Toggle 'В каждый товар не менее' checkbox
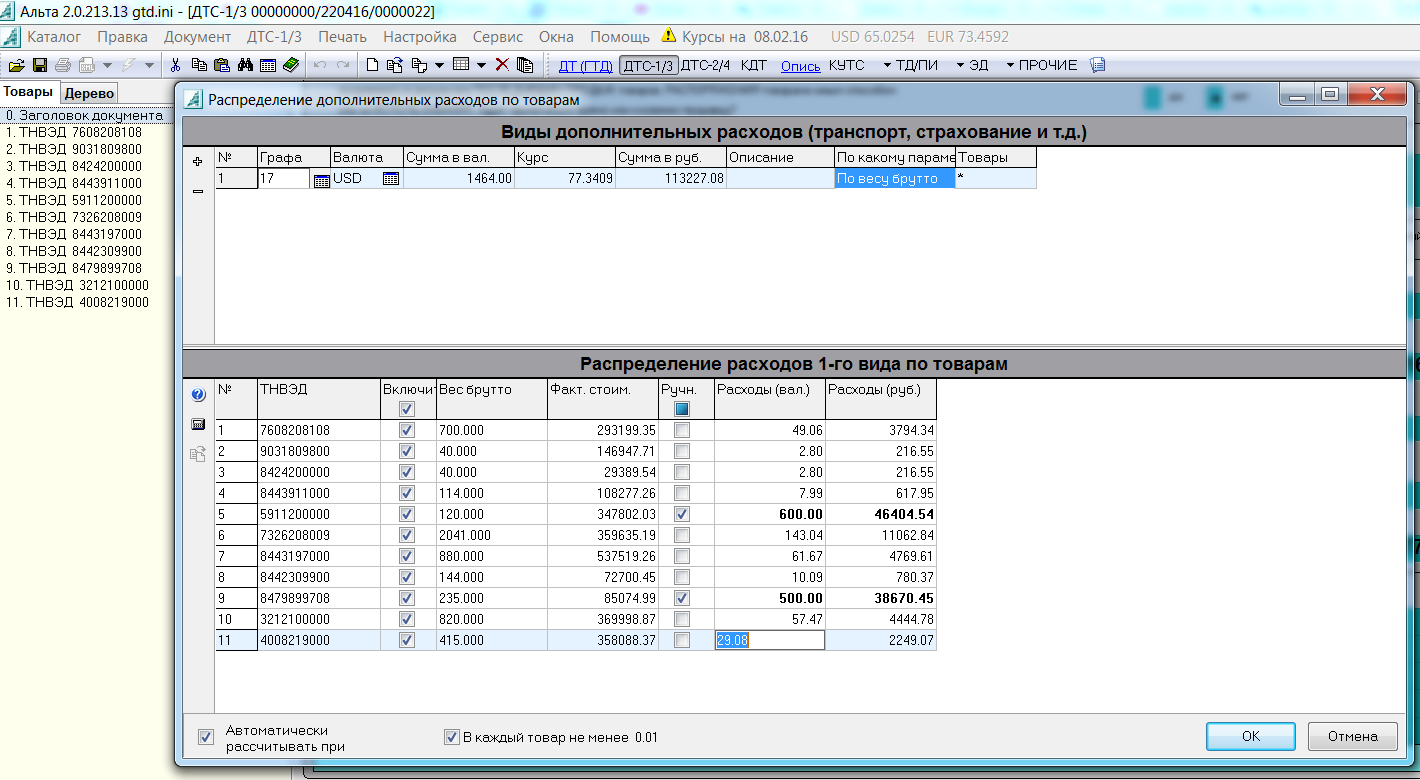The height and width of the screenshot is (780, 1420). [451, 737]
